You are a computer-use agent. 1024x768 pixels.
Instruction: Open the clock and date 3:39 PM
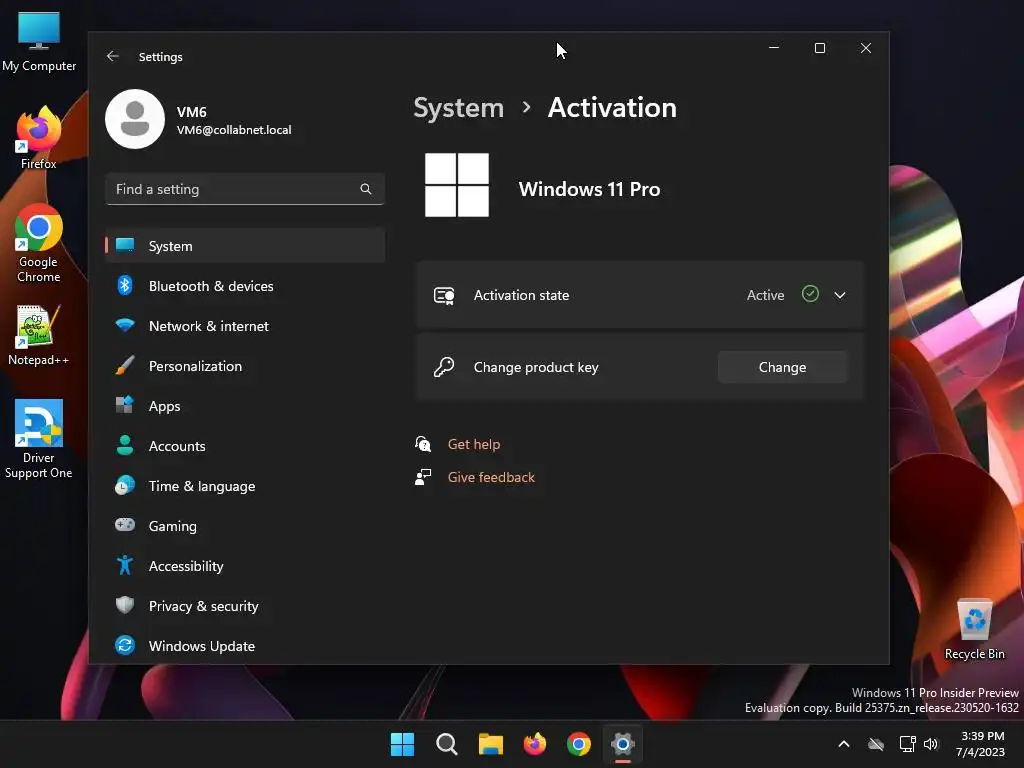pyautogui.click(x=981, y=744)
